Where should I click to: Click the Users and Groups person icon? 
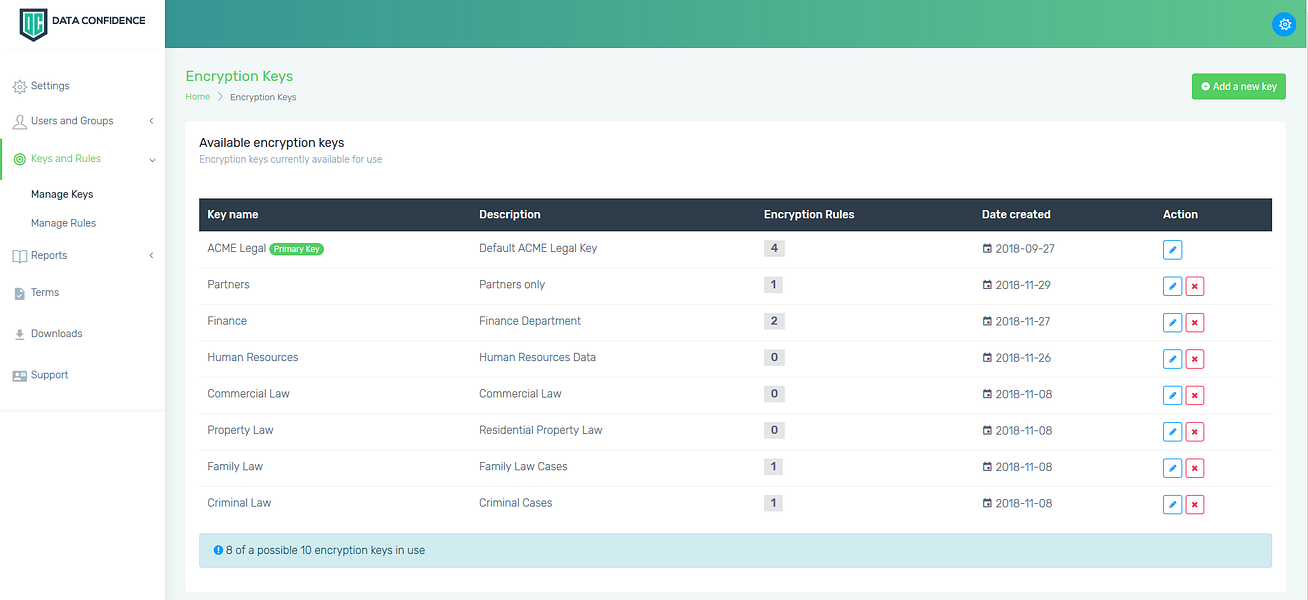pos(20,122)
